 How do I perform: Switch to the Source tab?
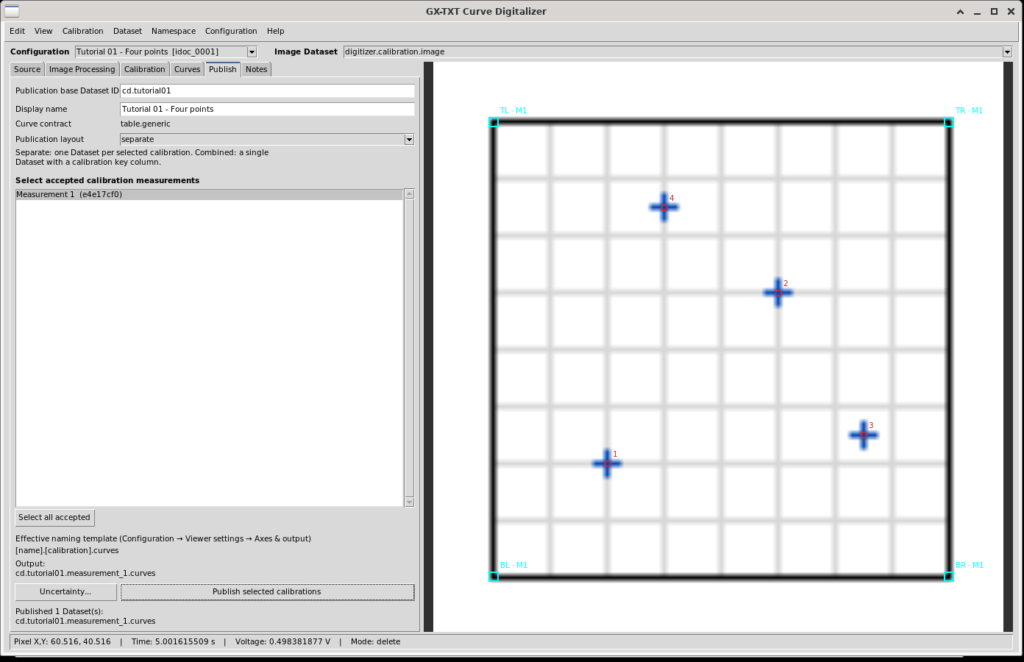[27, 69]
